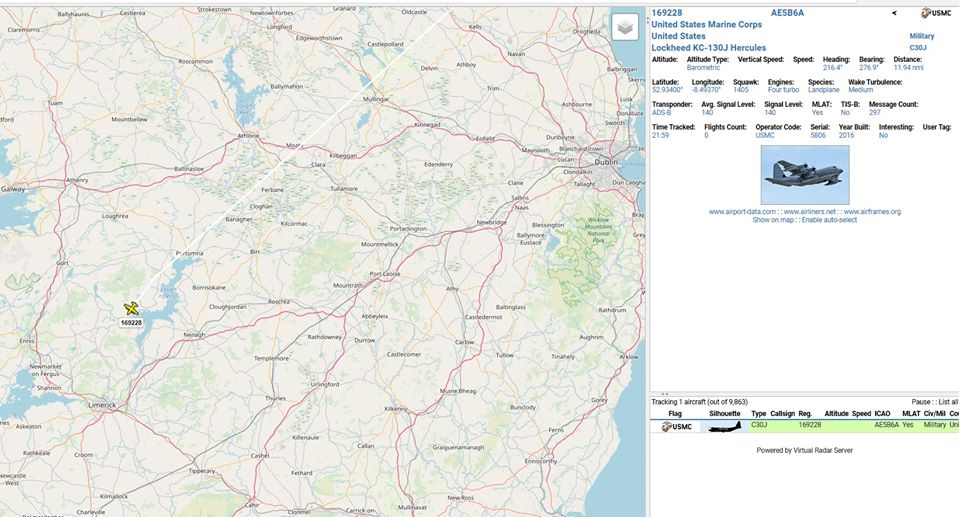
Task: Open the www.airport-data.com link
Action: [x=742, y=212]
